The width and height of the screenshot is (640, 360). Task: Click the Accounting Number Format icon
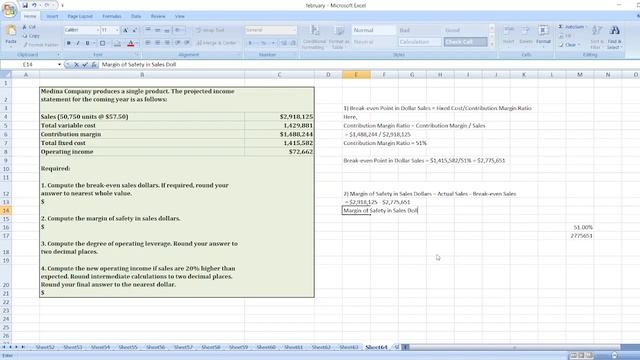coord(250,43)
